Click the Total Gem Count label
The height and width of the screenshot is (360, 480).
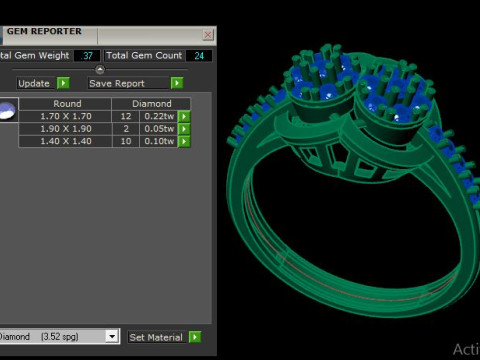(144, 55)
